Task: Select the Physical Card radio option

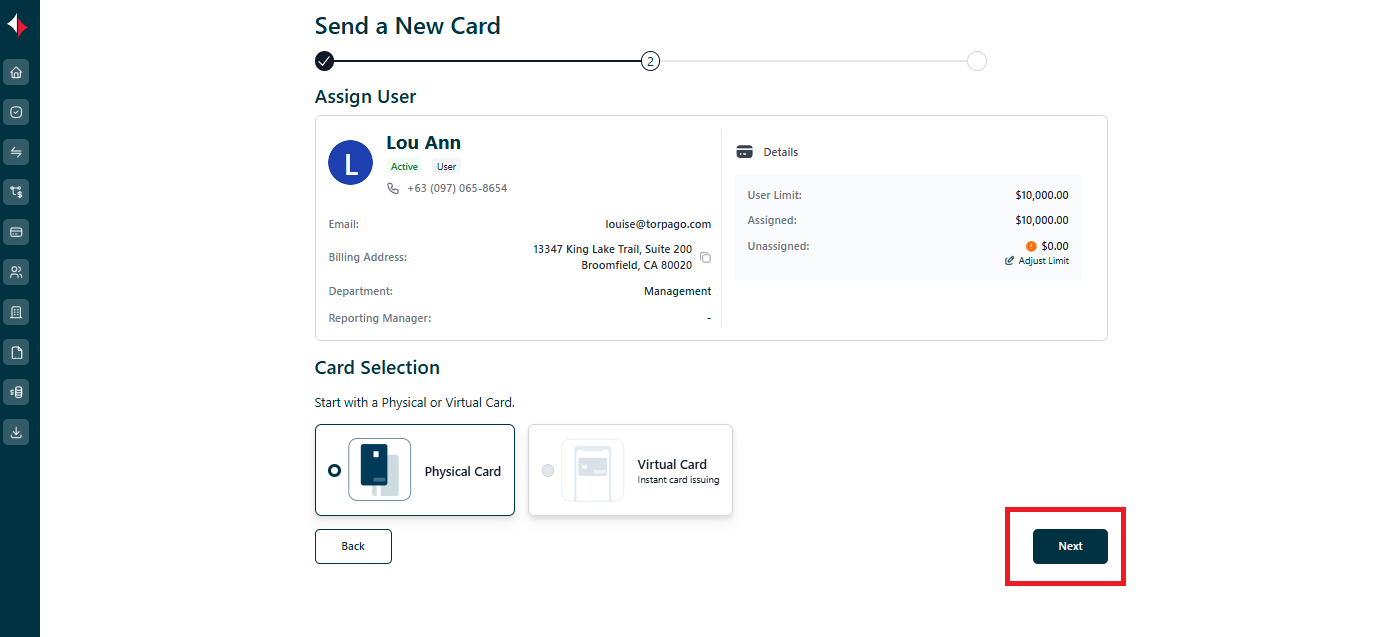Action: pos(334,470)
